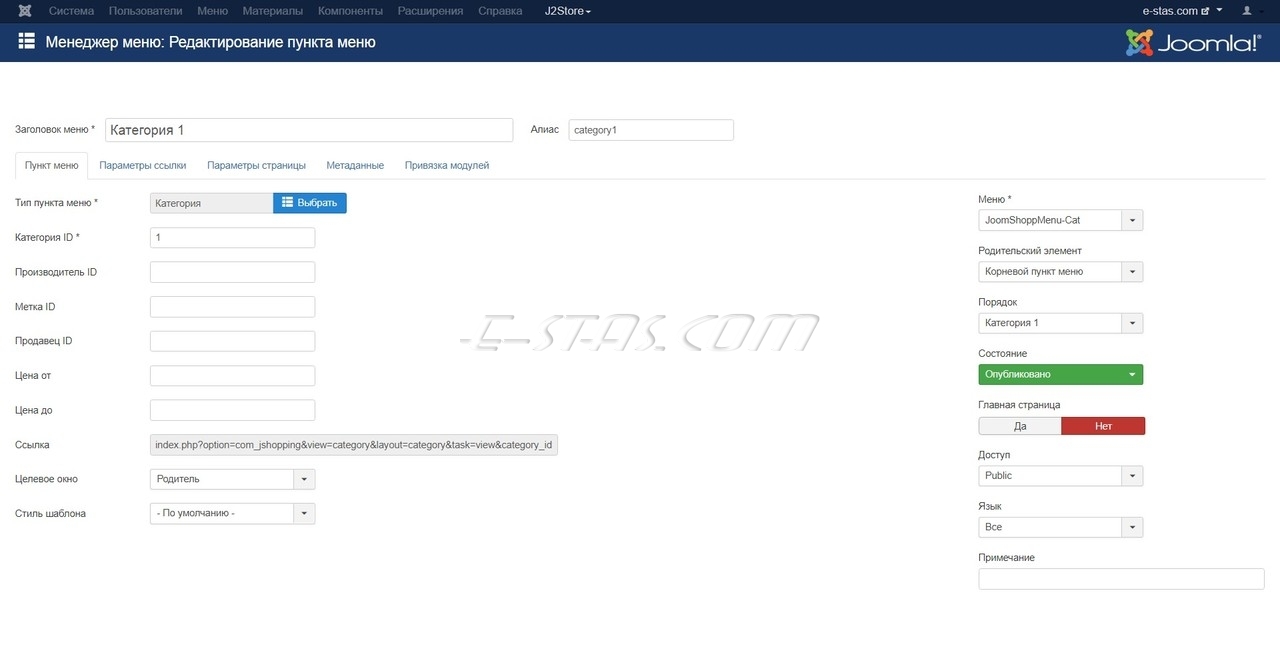1280x653 pixels.
Task: Open the Меню top menu
Action: pos(212,11)
